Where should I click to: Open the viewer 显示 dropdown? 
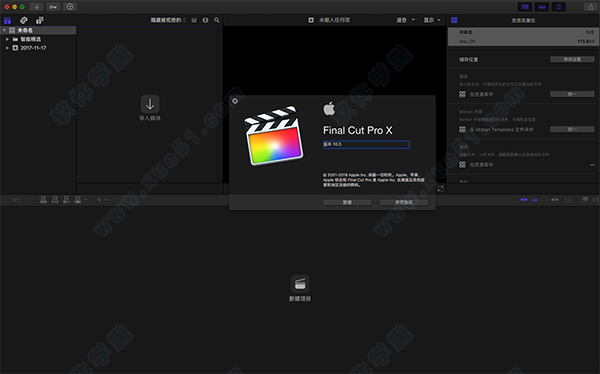coord(432,20)
